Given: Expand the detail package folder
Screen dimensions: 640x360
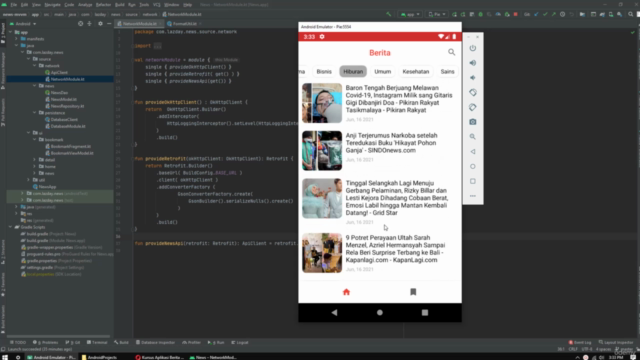Looking at the screenshot, I should click(x=35, y=160).
